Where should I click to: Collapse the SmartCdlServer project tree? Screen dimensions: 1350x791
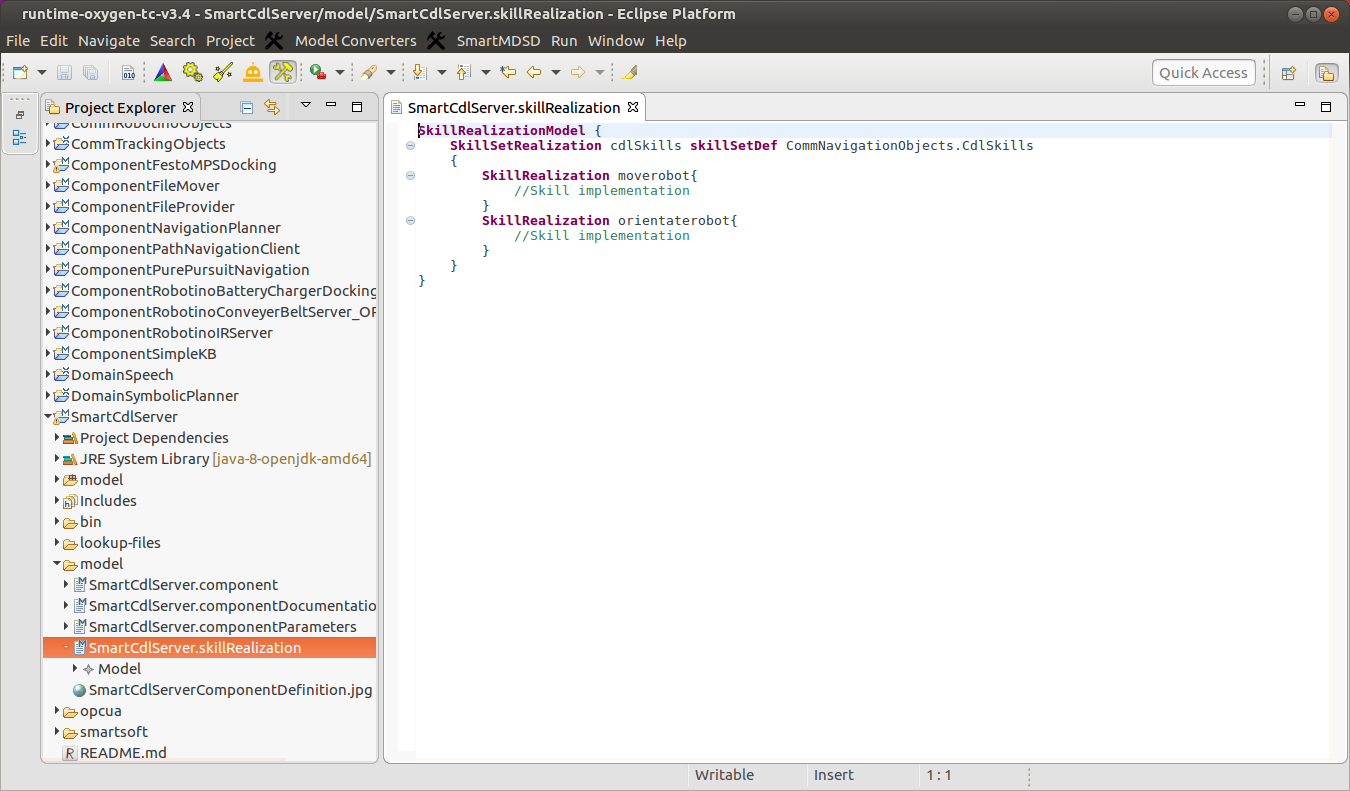pyautogui.click(x=48, y=417)
